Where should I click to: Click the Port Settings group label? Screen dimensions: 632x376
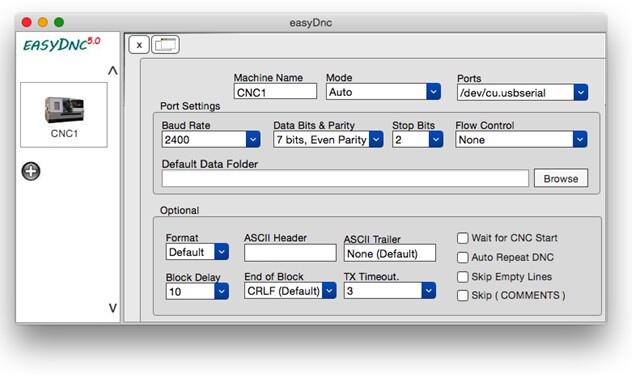coord(190,106)
